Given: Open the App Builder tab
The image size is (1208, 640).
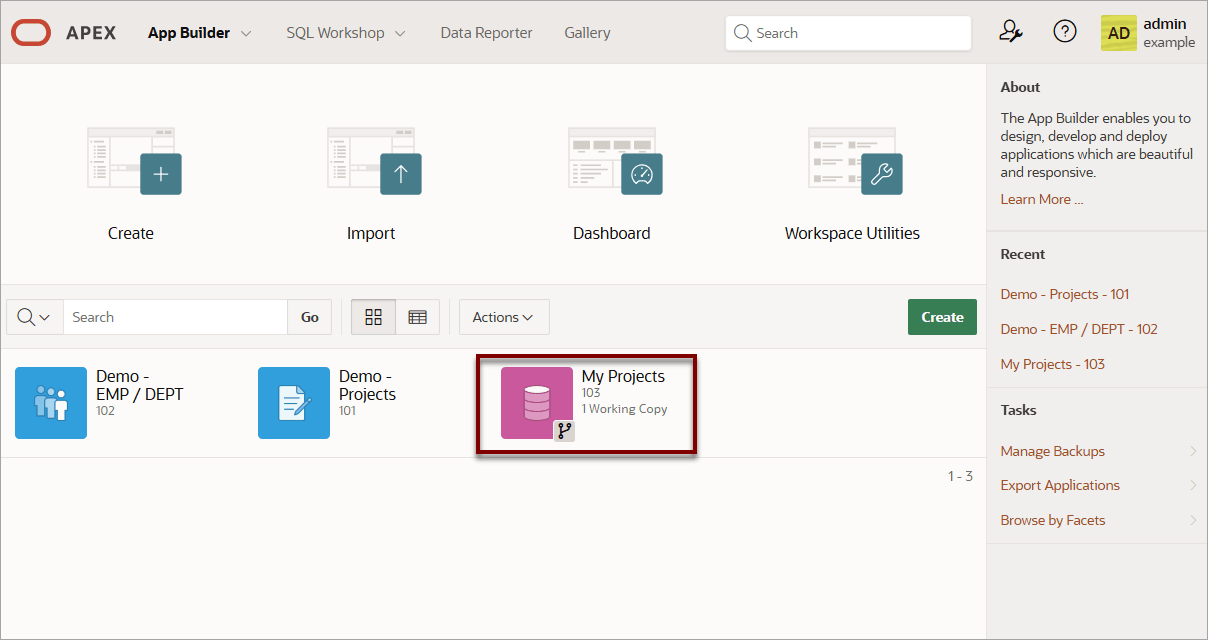Looking at the screenshot, I should 189,33.
